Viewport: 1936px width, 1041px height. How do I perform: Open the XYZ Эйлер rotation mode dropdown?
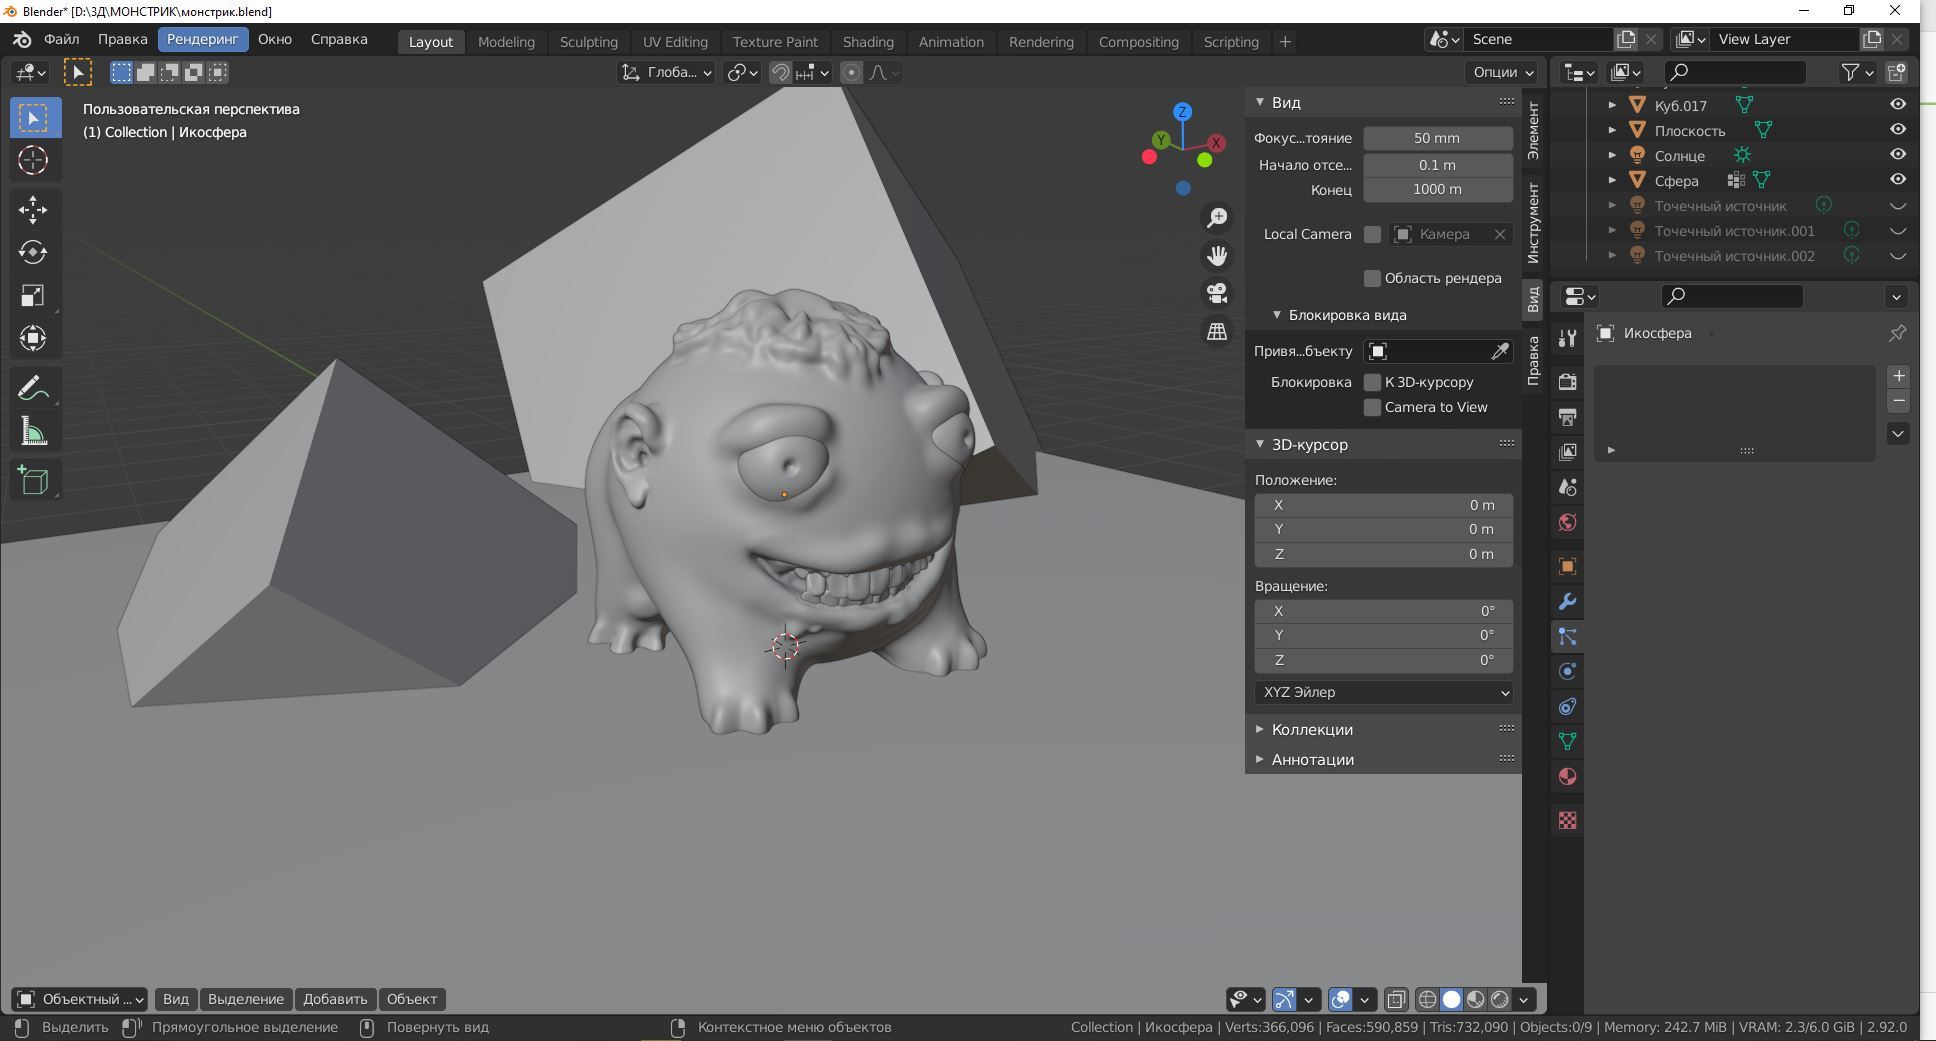point(1383,692)
